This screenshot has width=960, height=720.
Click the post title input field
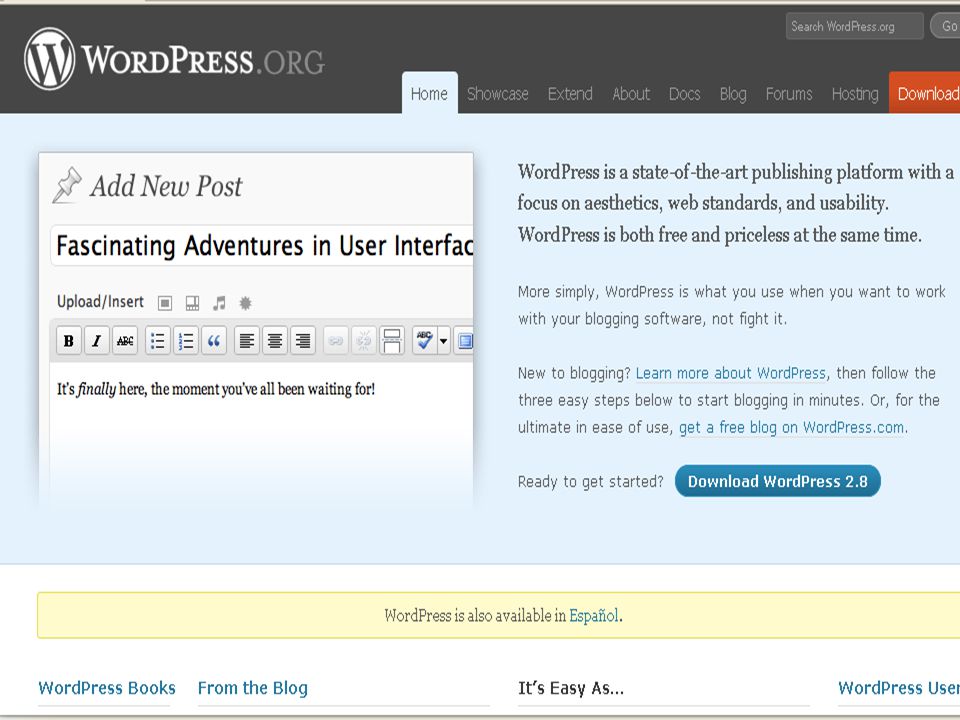pyautogui.click(x=262, y=246)
